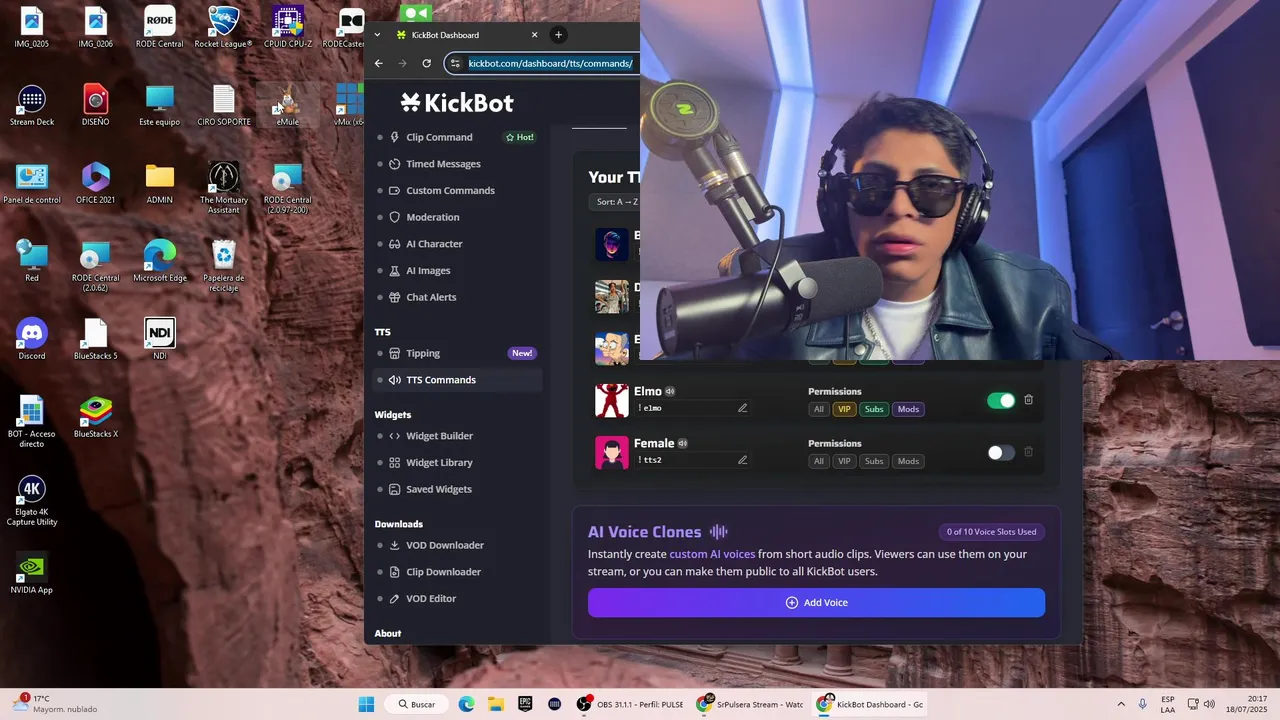Toggle the VIP permission for Female
The image size is (1280, 720).
tap(845, 461)
